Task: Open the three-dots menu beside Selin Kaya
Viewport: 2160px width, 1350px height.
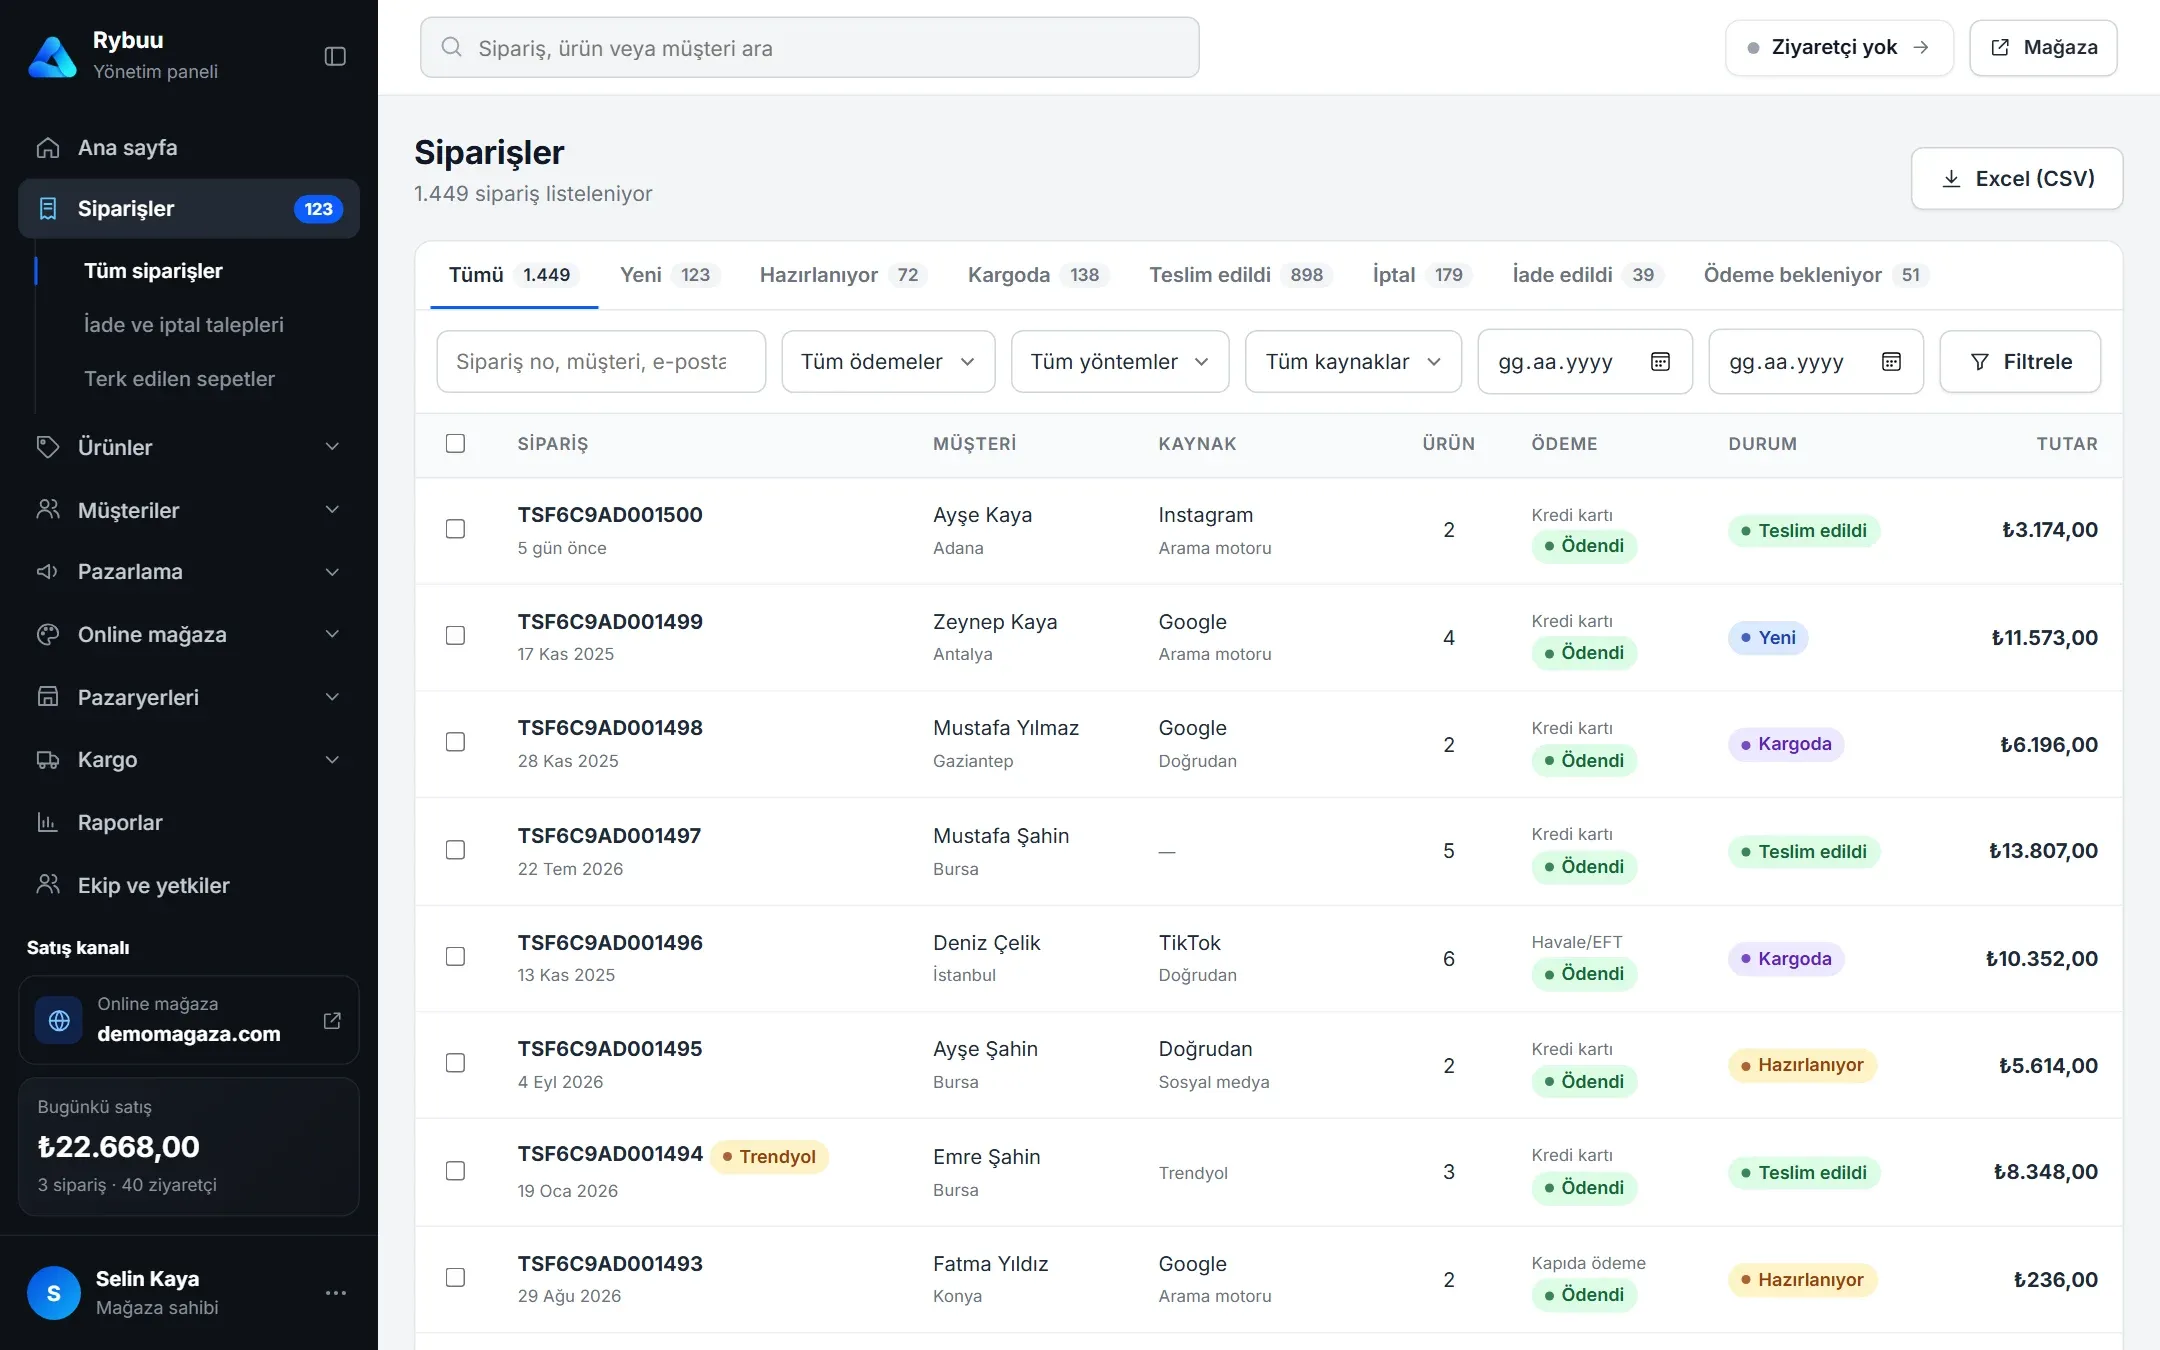Action: (336, 1293)
